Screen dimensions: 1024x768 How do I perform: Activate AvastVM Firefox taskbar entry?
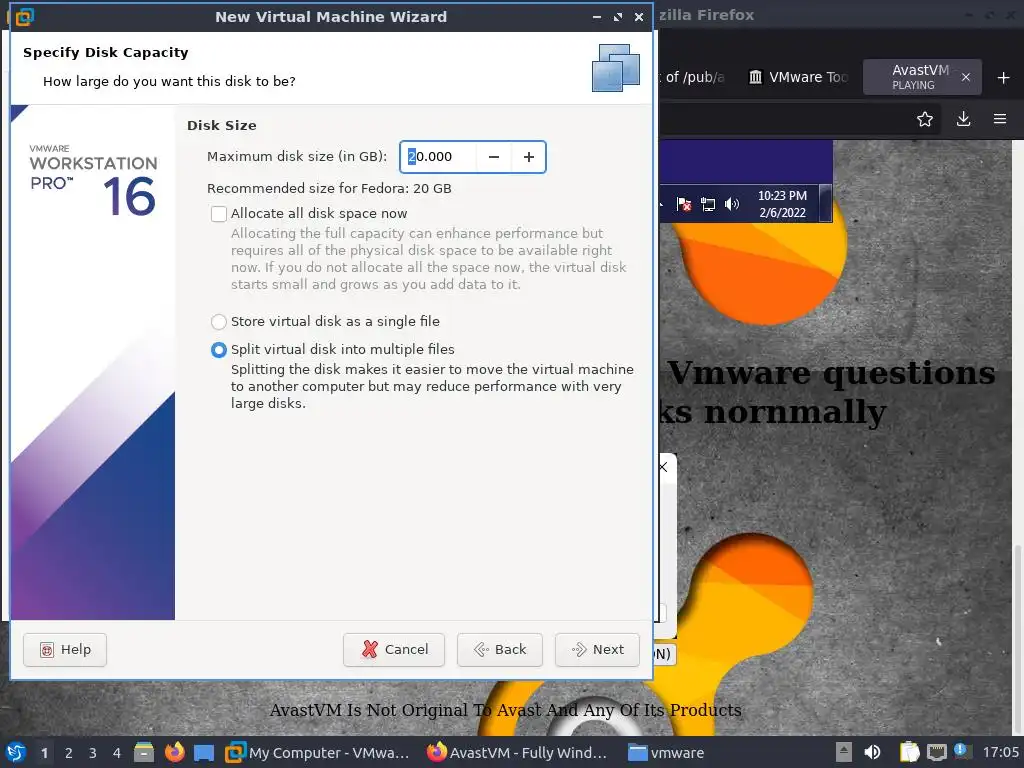pyautogui.click(x=517, y=753)
